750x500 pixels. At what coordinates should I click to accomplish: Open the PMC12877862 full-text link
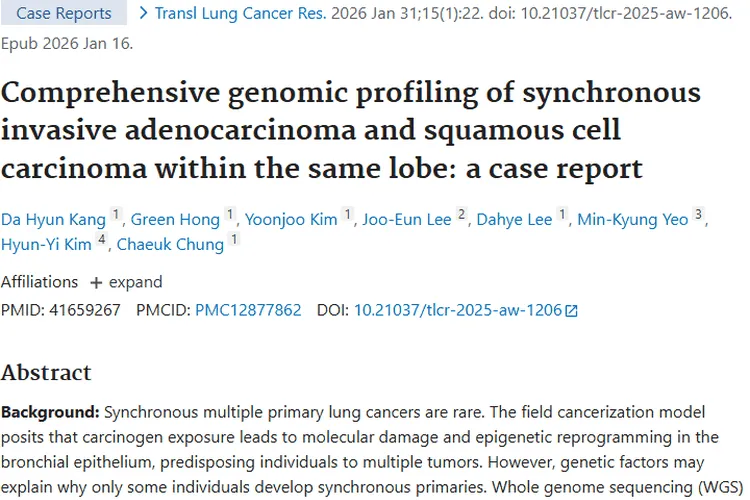248,310
